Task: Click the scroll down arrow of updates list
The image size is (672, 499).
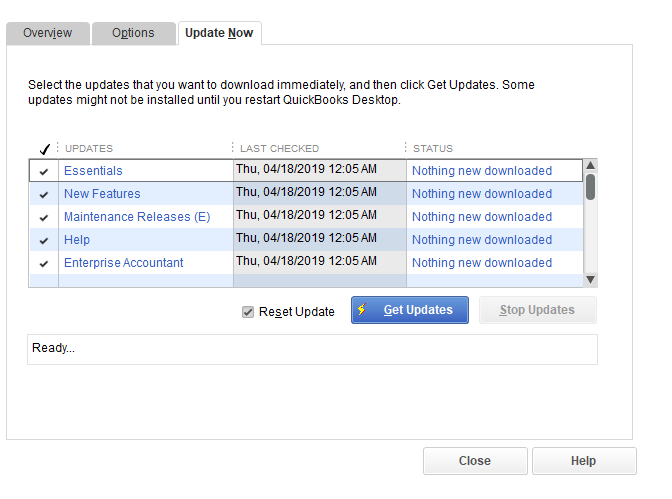Action: pyautogui.click(x=591, y=280)
